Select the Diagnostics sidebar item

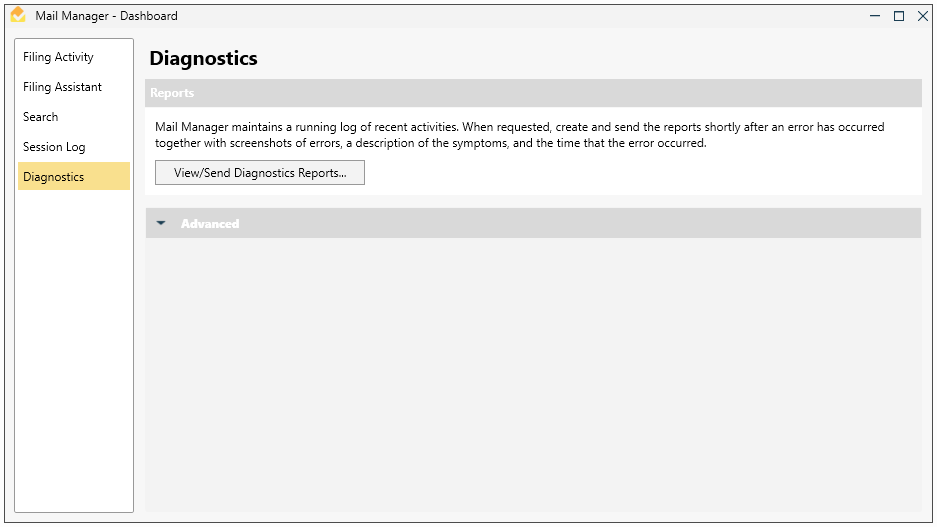[54, 177]
